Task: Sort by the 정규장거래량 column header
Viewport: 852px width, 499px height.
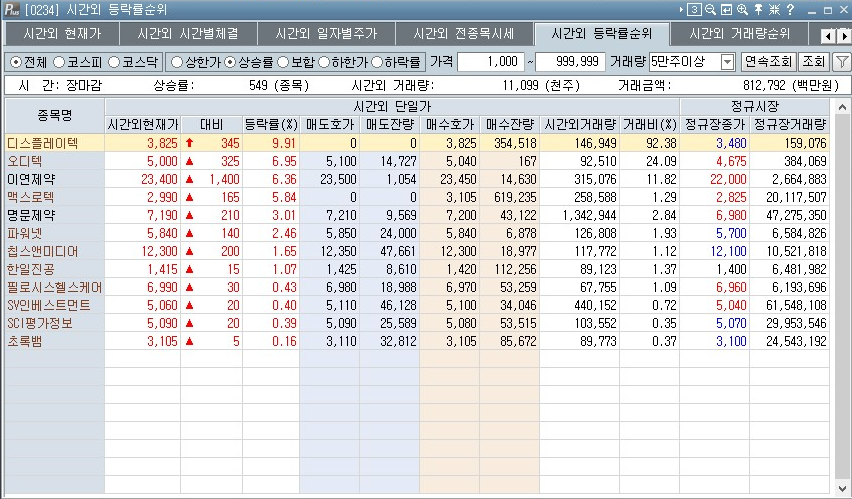Action: (x=790, y=124)
